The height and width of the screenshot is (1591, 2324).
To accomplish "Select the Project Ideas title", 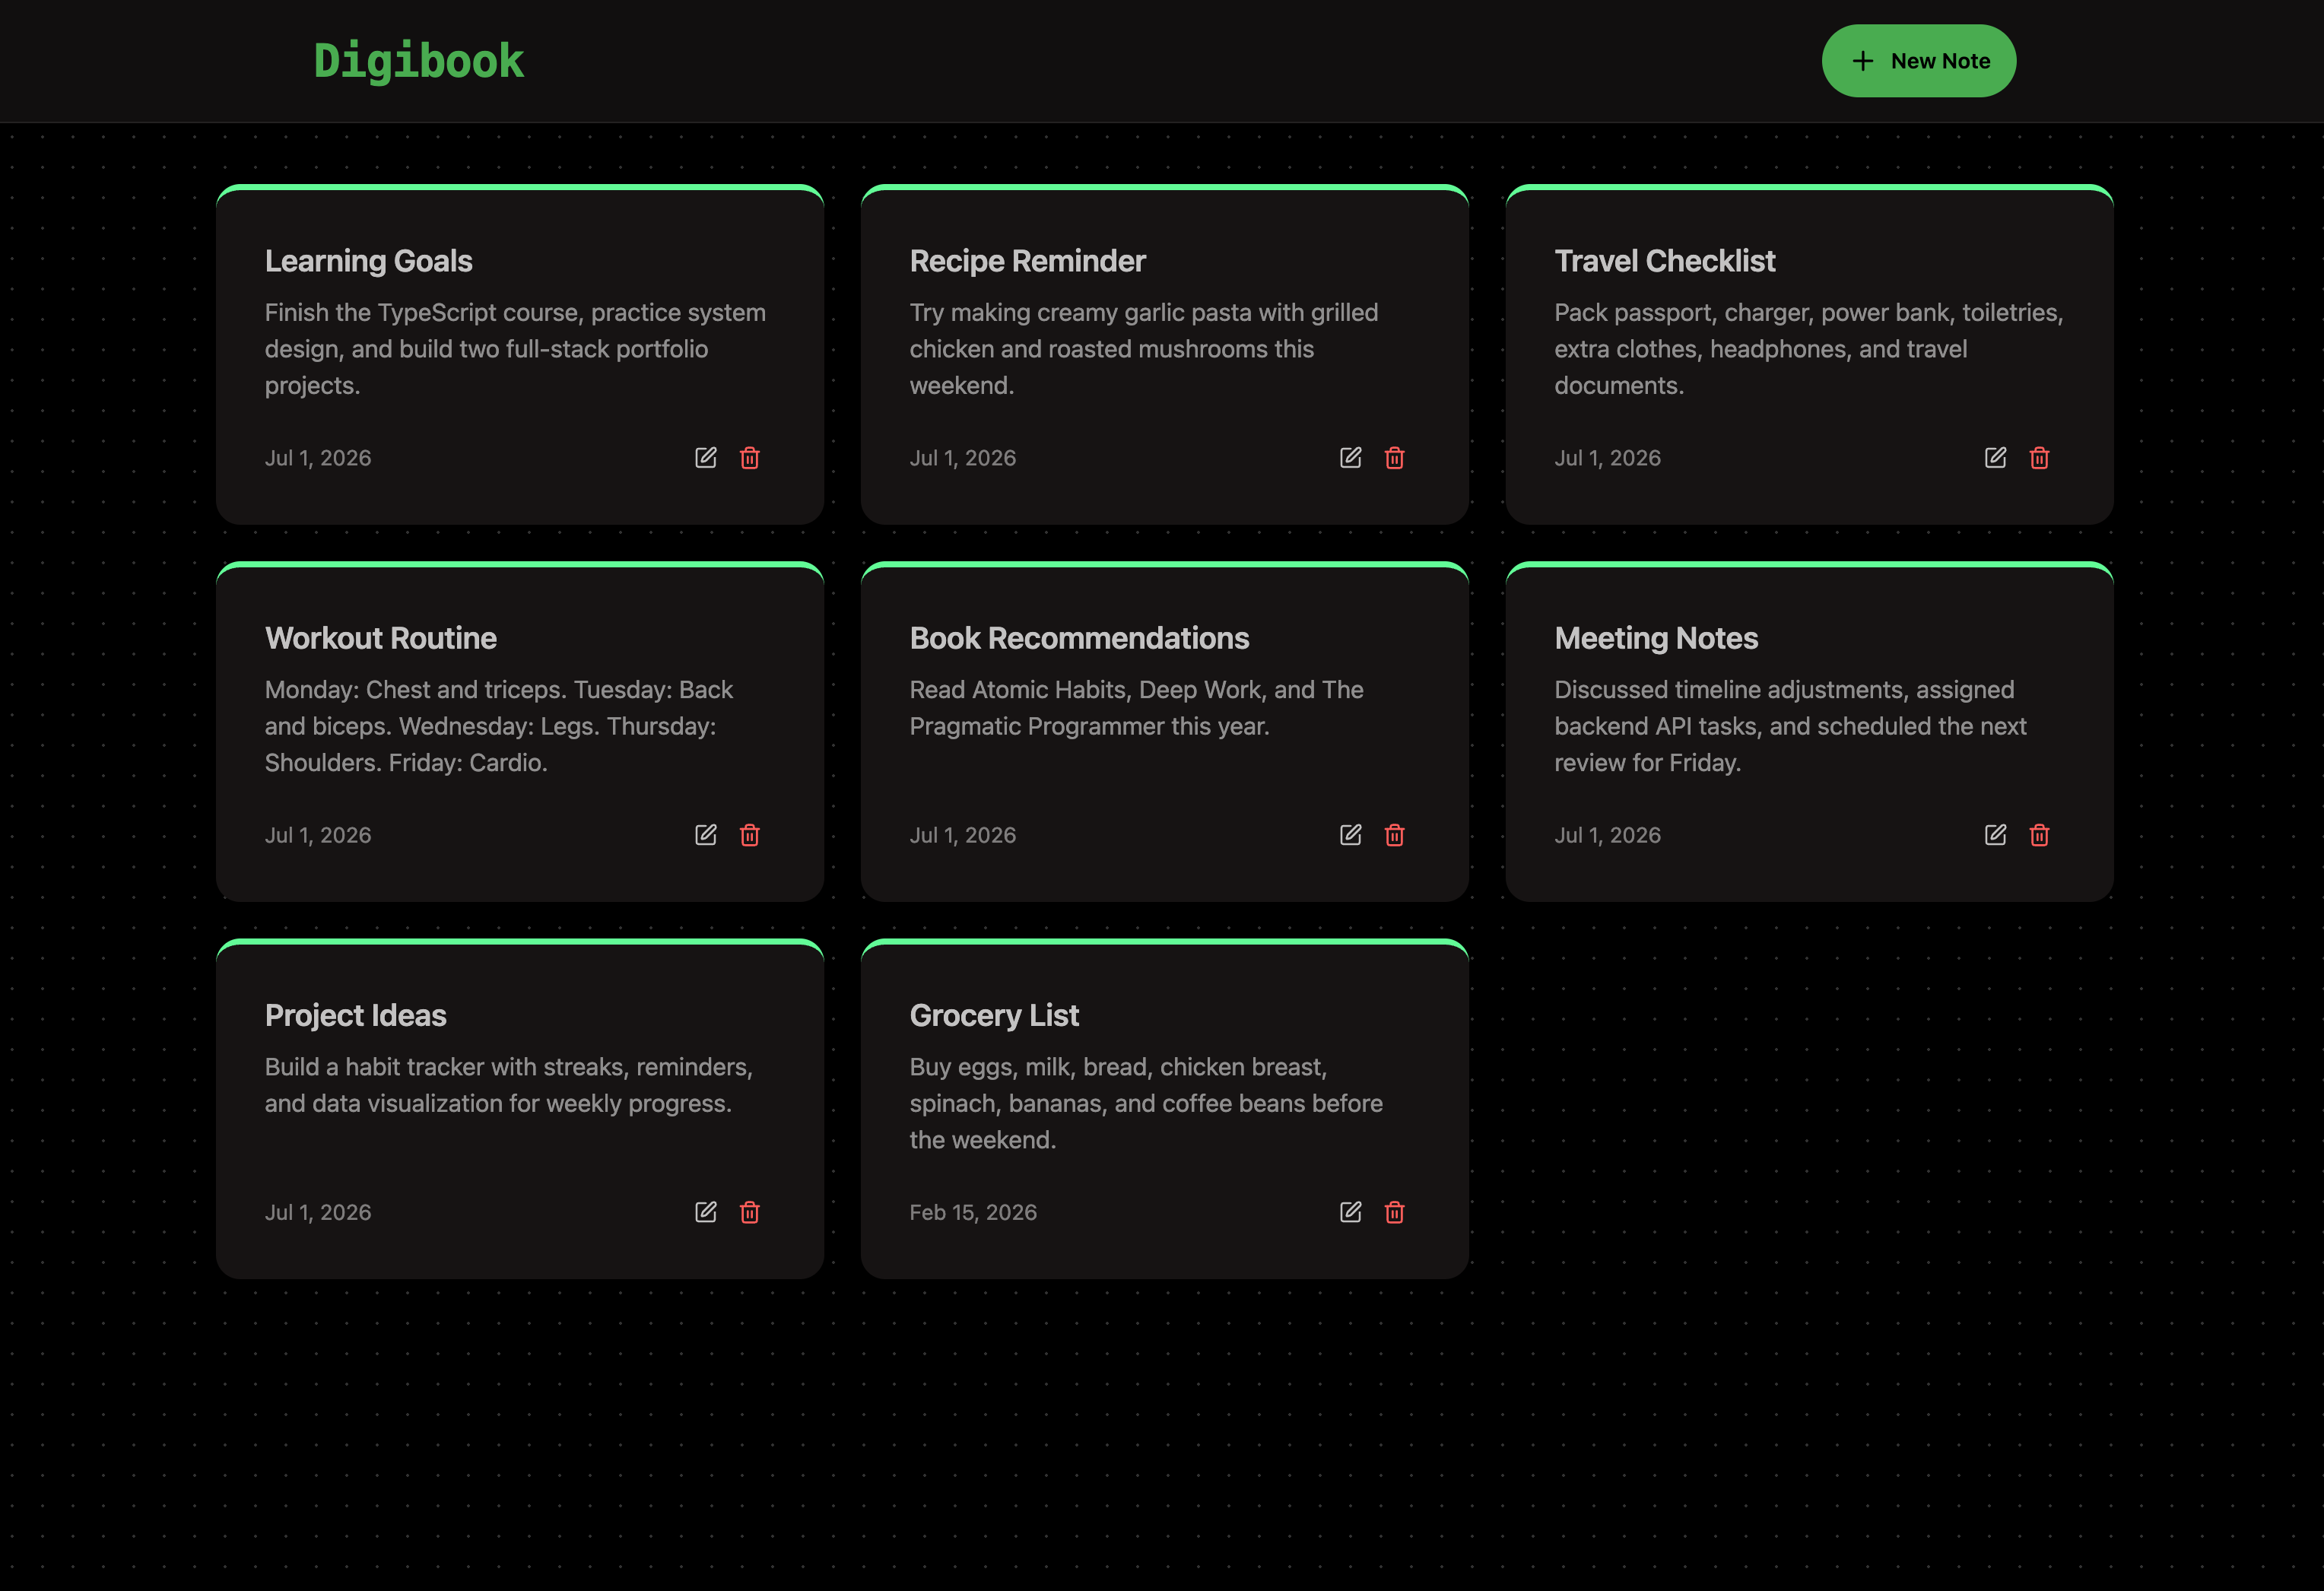I will tap(356, 1015).
